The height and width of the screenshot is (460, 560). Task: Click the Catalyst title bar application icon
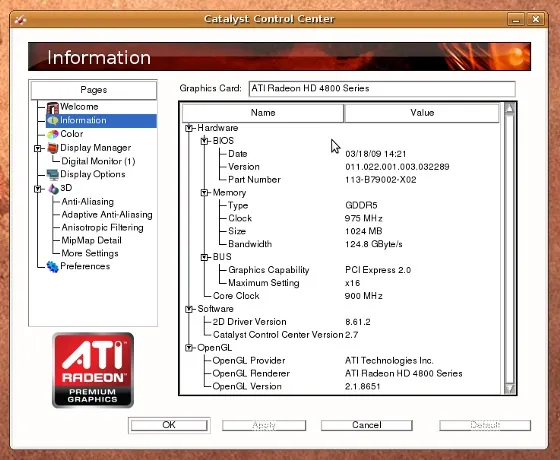[x=20, y=20]
